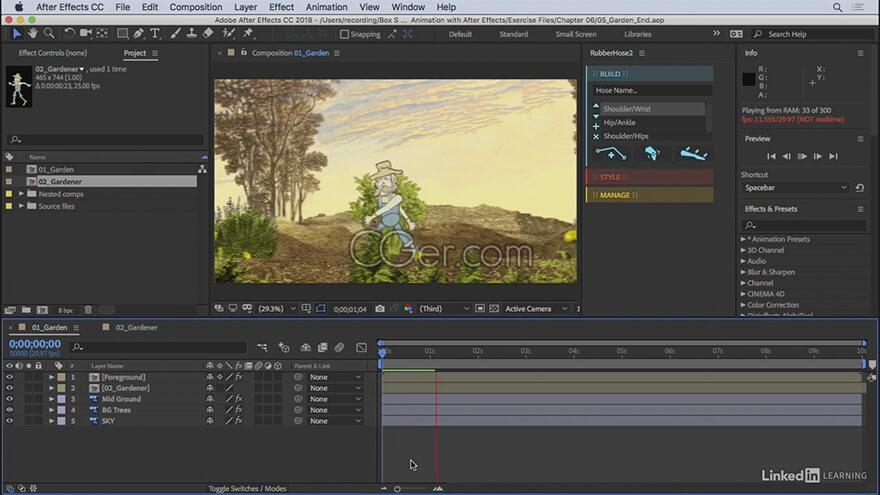This screenshot has width=880, height=495.
Task: Click the Hose Name input field
Action: [x=652, y=90]
